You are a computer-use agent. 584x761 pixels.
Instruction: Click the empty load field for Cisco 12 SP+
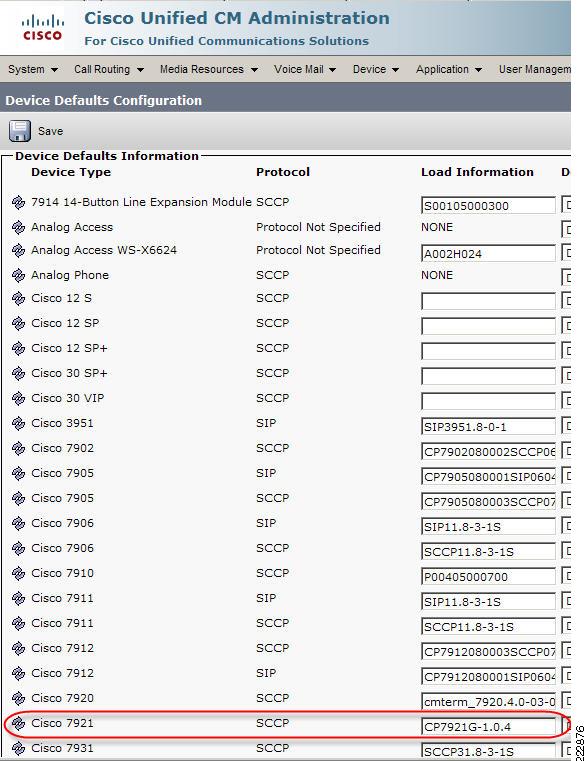[488, 351]
